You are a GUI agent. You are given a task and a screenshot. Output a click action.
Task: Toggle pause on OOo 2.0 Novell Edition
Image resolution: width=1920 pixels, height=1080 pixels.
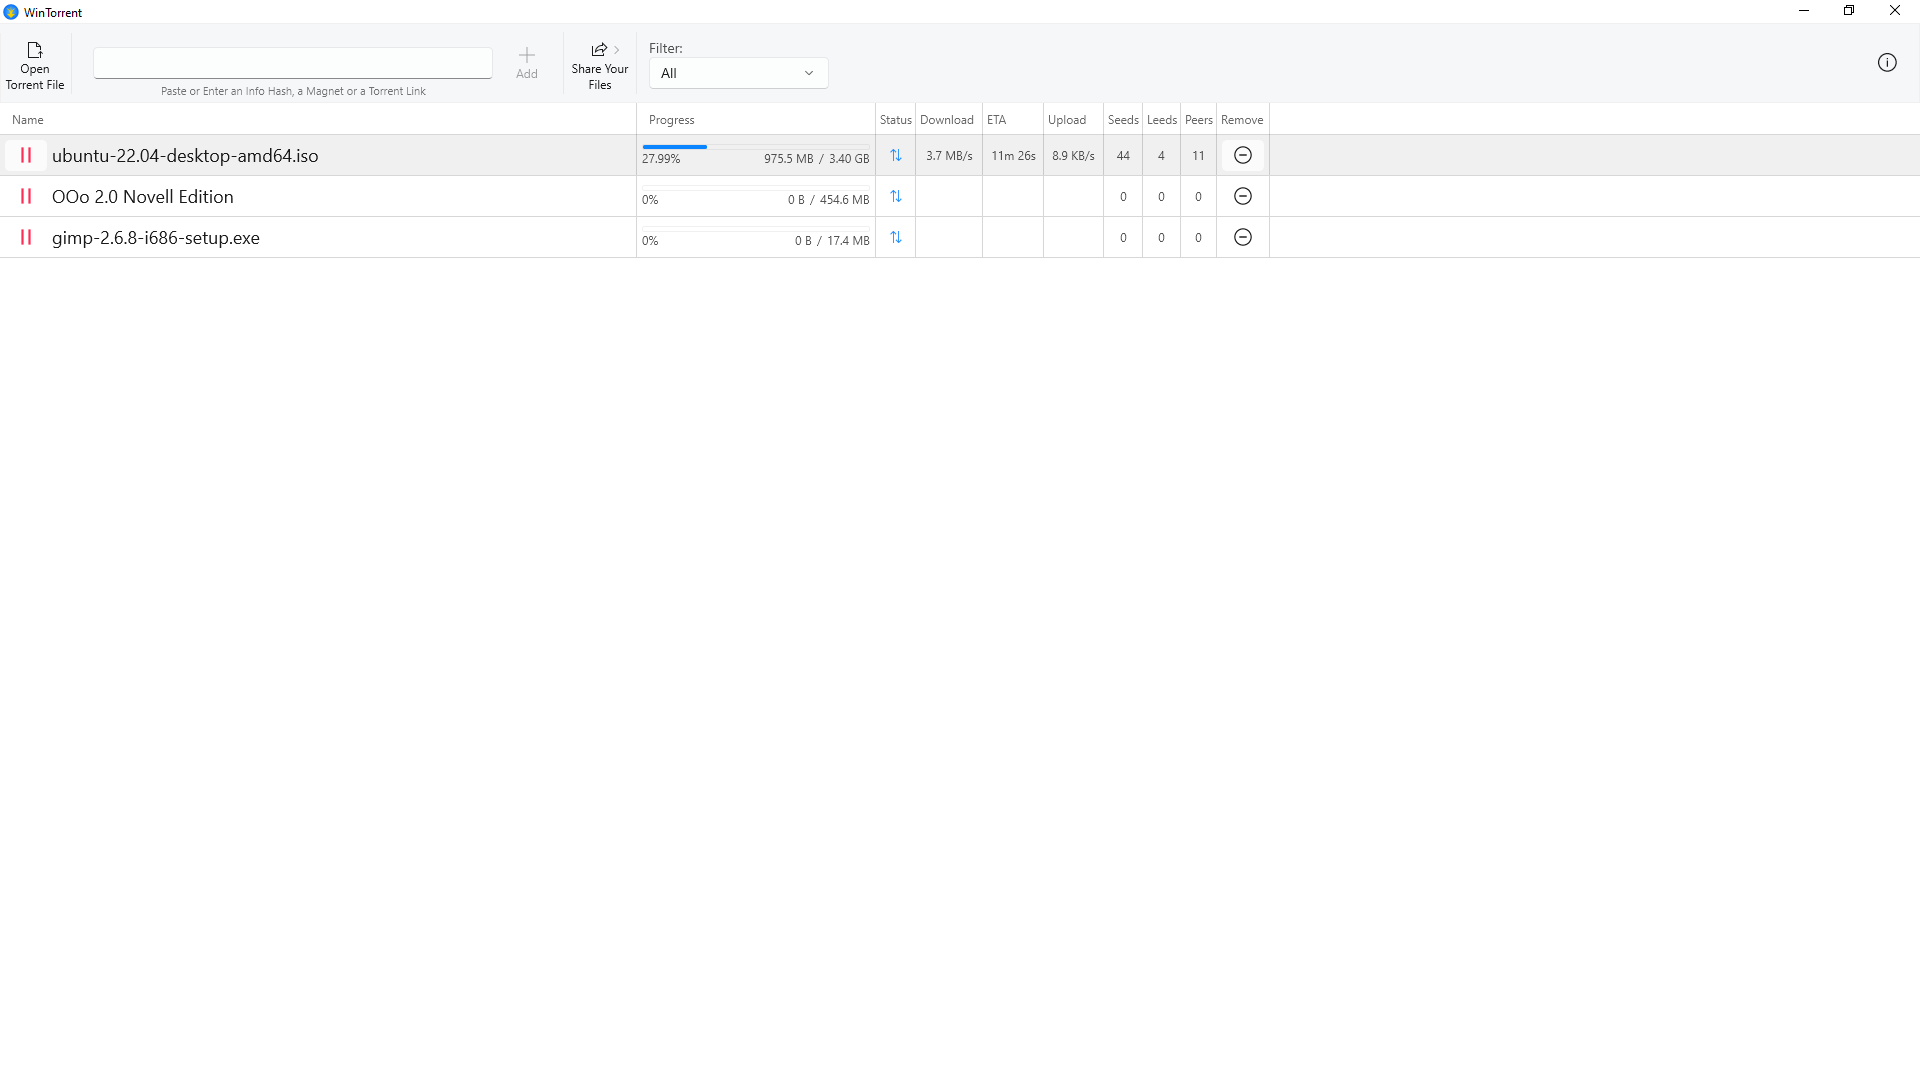(26, 197)
